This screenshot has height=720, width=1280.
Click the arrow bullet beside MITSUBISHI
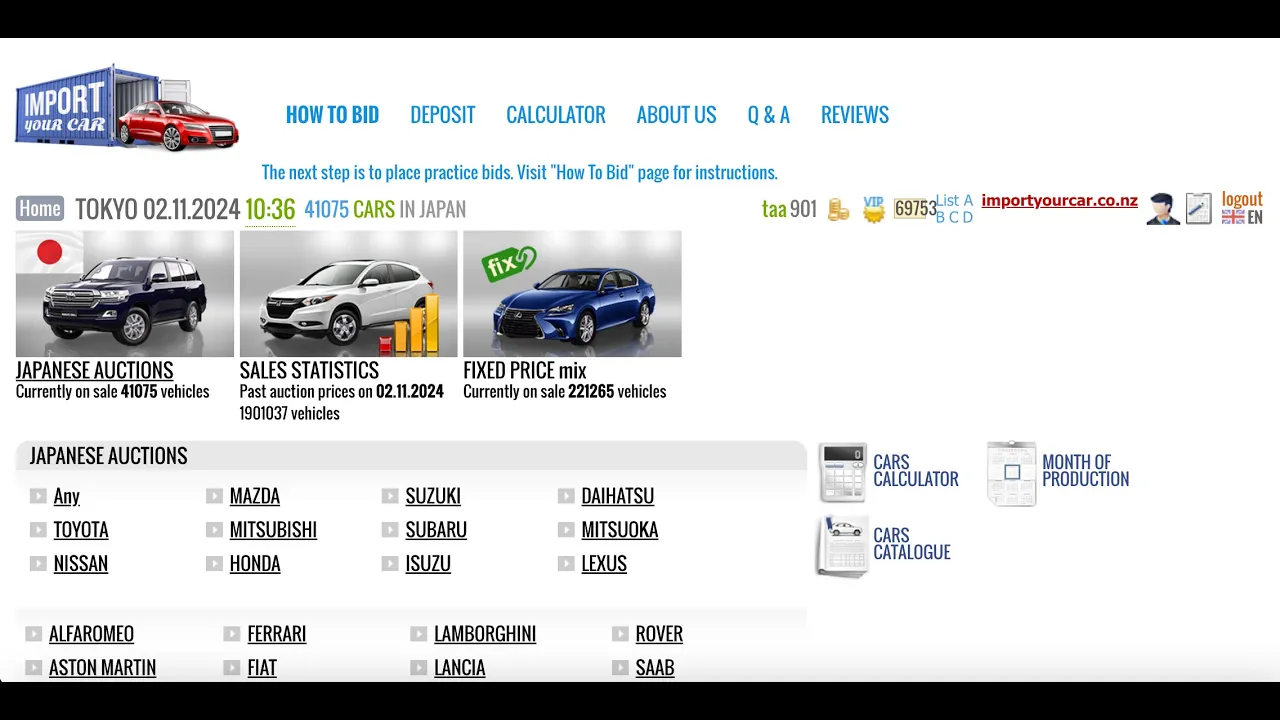click(x=214, y=530)
